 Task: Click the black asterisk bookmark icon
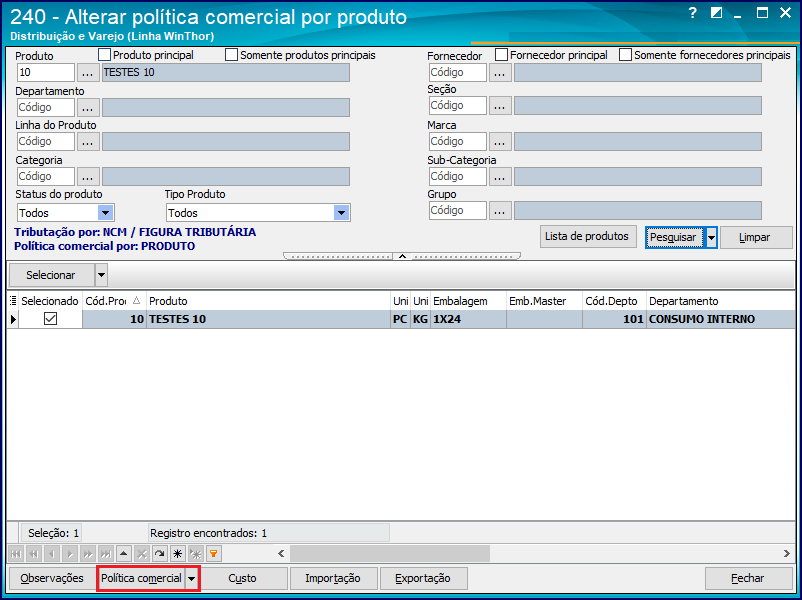coord(177,553)
